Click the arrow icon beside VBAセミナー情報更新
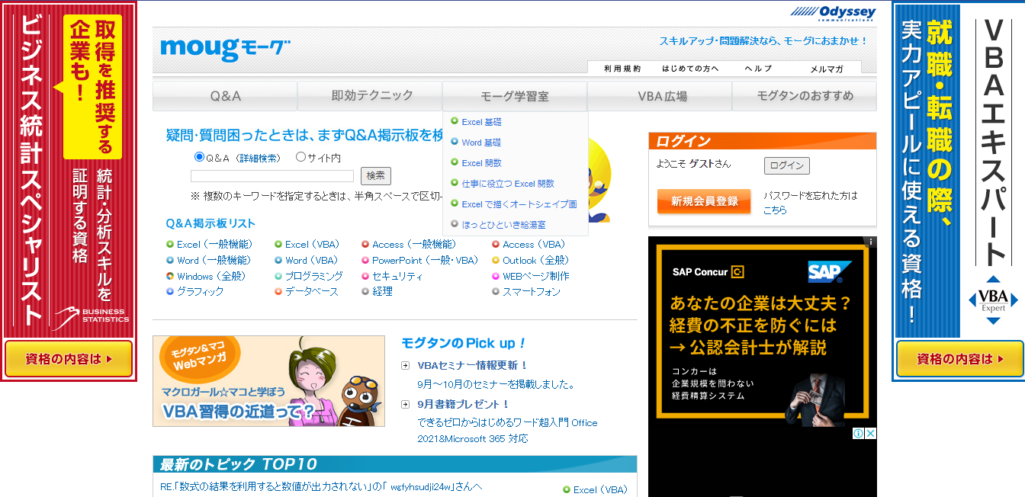Viewport: 1025px width, 497px height. 406,366
